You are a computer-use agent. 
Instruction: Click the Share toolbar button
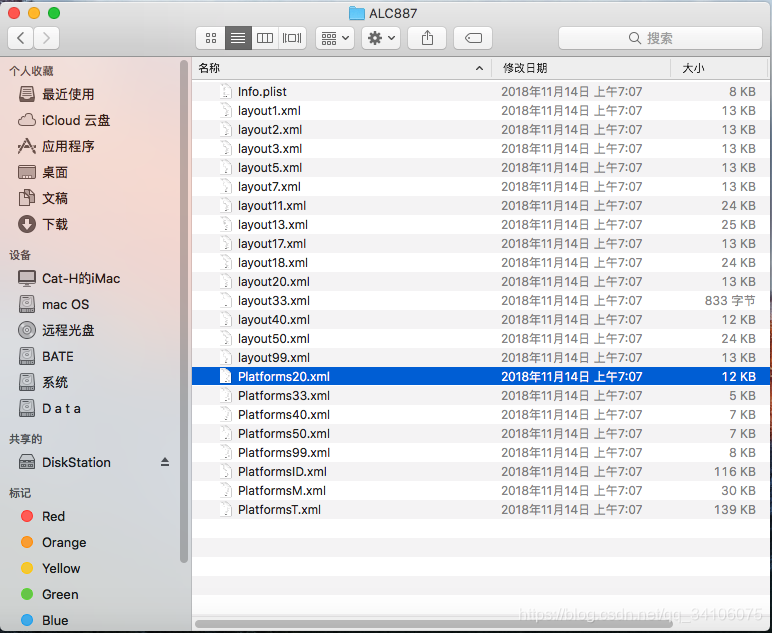427,38
